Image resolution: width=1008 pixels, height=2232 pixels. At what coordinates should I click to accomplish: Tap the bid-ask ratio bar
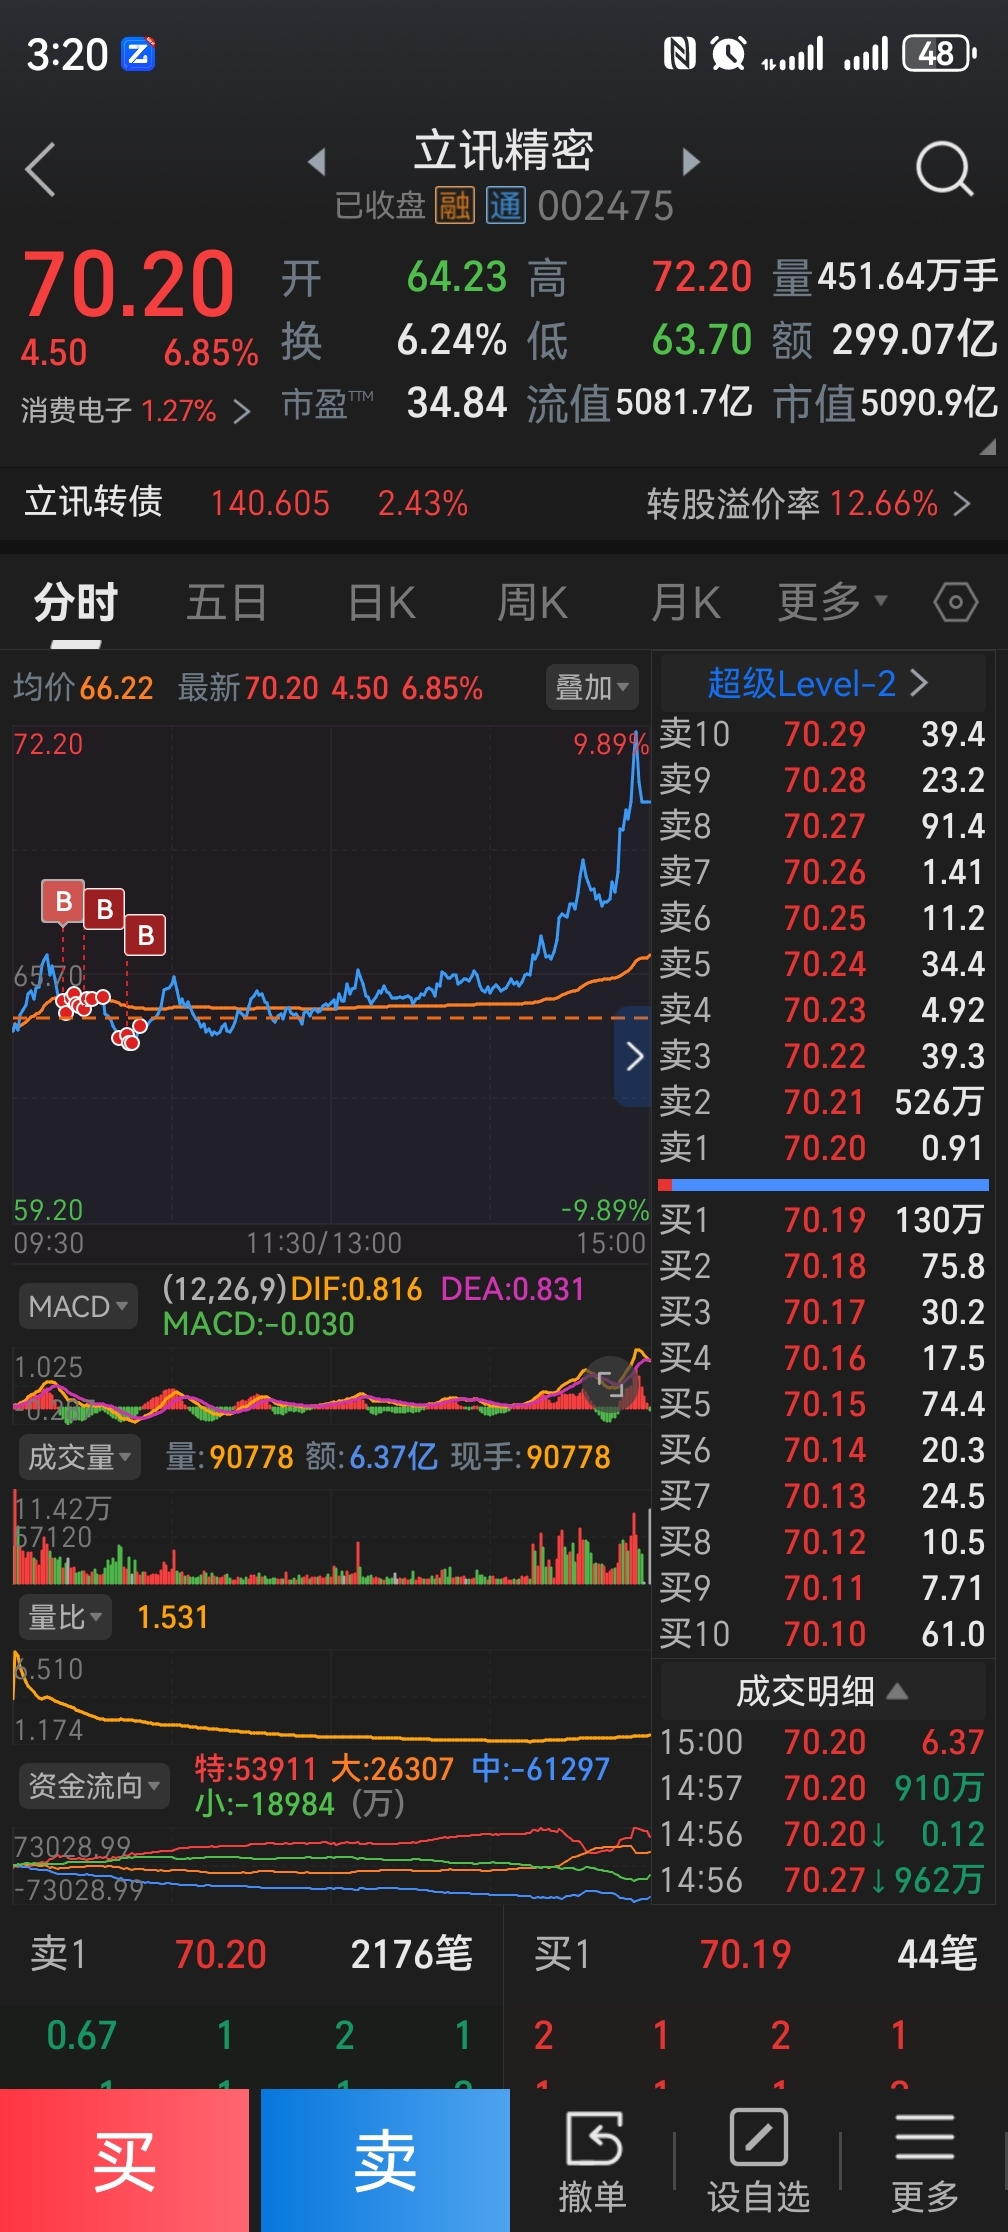coord(823,1185)
